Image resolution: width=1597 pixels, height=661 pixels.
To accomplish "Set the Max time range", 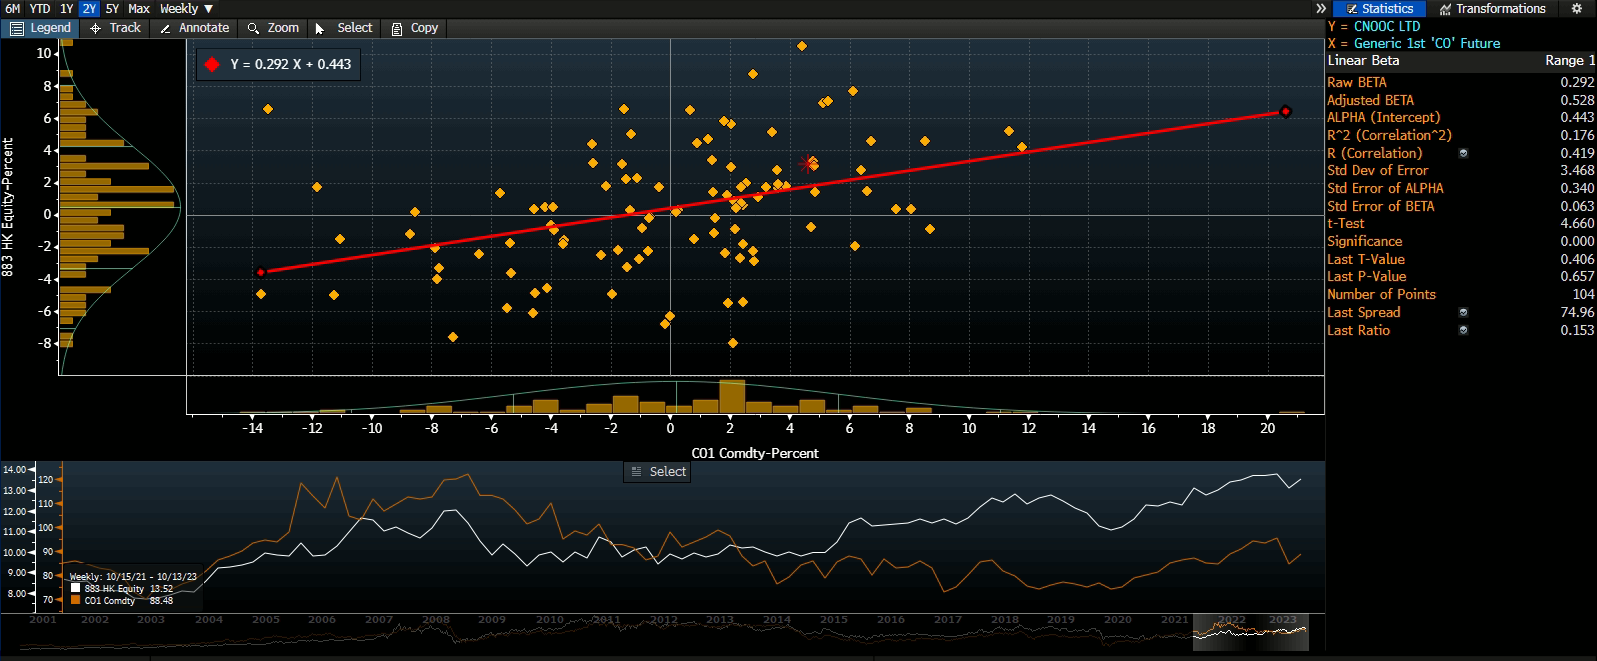I will pyautogui.click(x=139, y=8).
